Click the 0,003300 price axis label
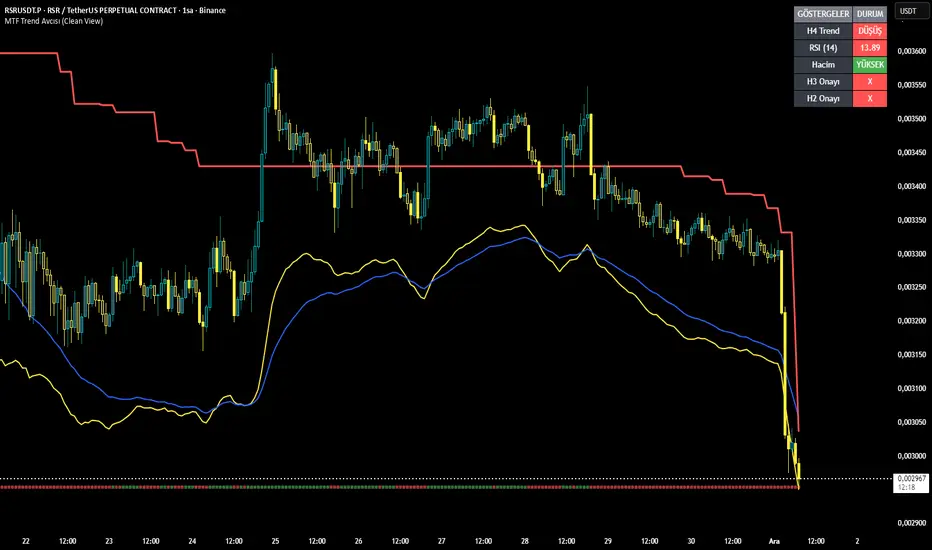Screen dimensions: 932x550 tap(911, 253)
